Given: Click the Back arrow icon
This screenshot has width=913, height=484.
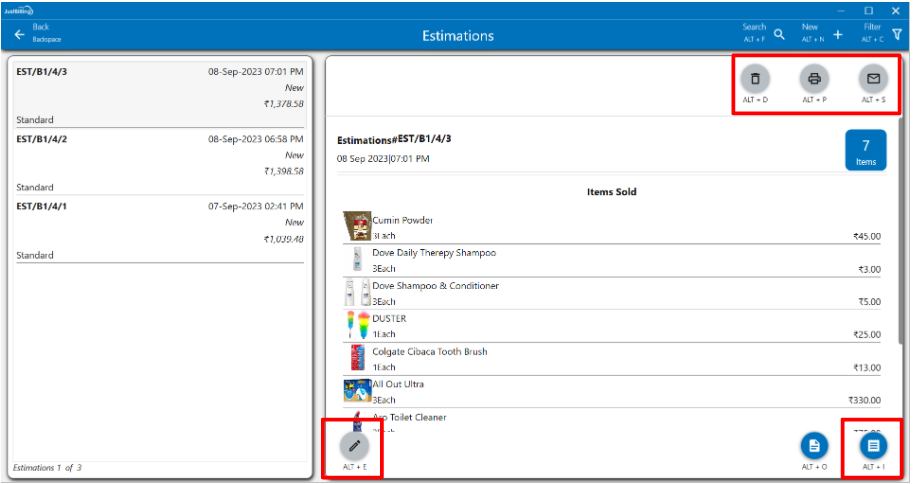Looking at the screenshot, I should 19,34.
